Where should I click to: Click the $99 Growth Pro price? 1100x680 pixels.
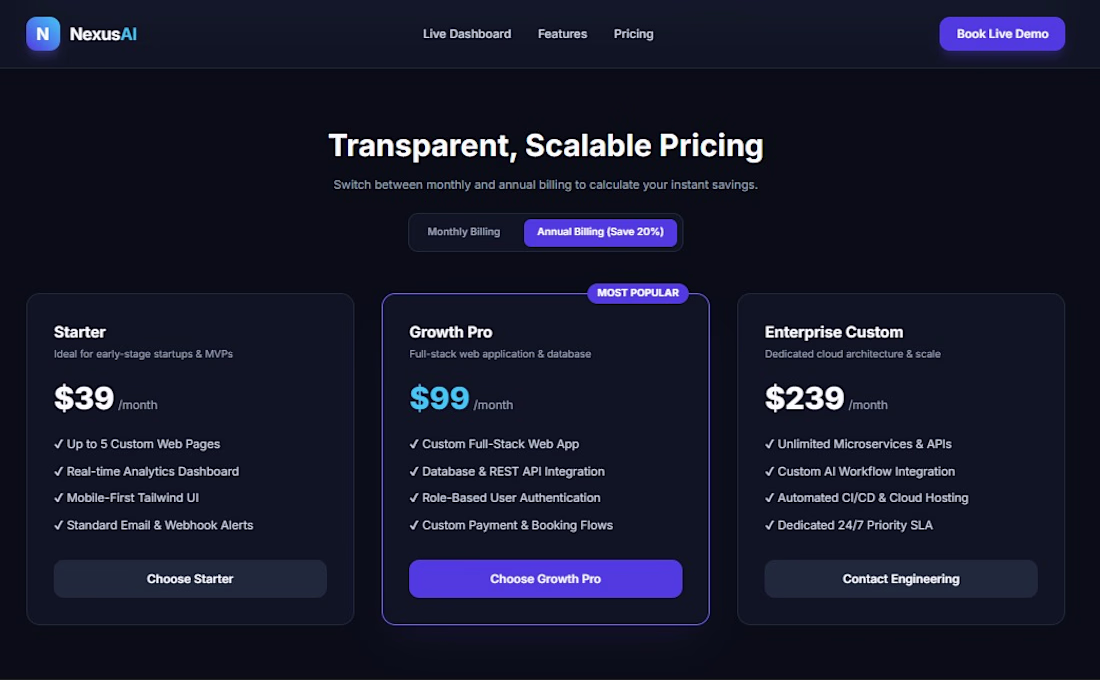(439, 398)
